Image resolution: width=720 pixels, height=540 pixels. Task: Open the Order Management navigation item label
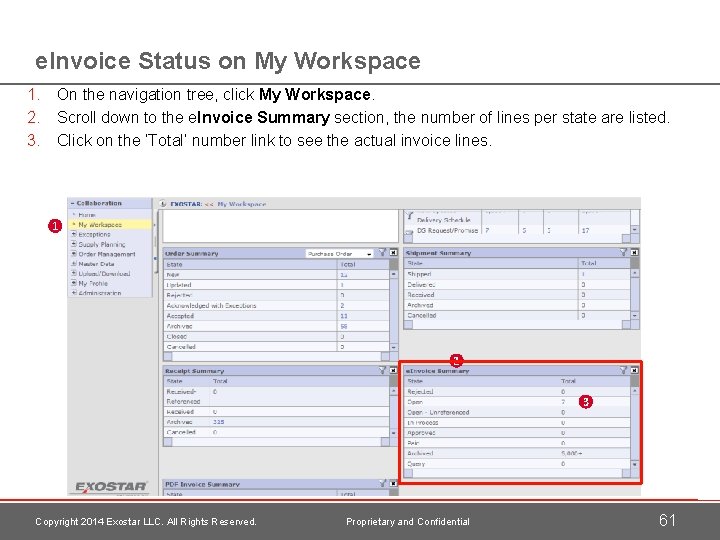[x=107, y=254]
